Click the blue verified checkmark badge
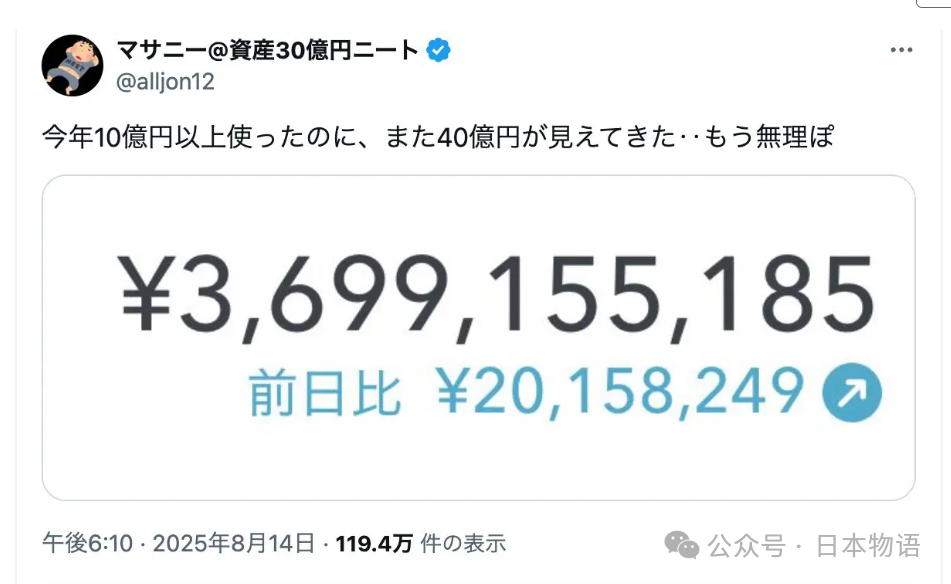 pos(438,50)
